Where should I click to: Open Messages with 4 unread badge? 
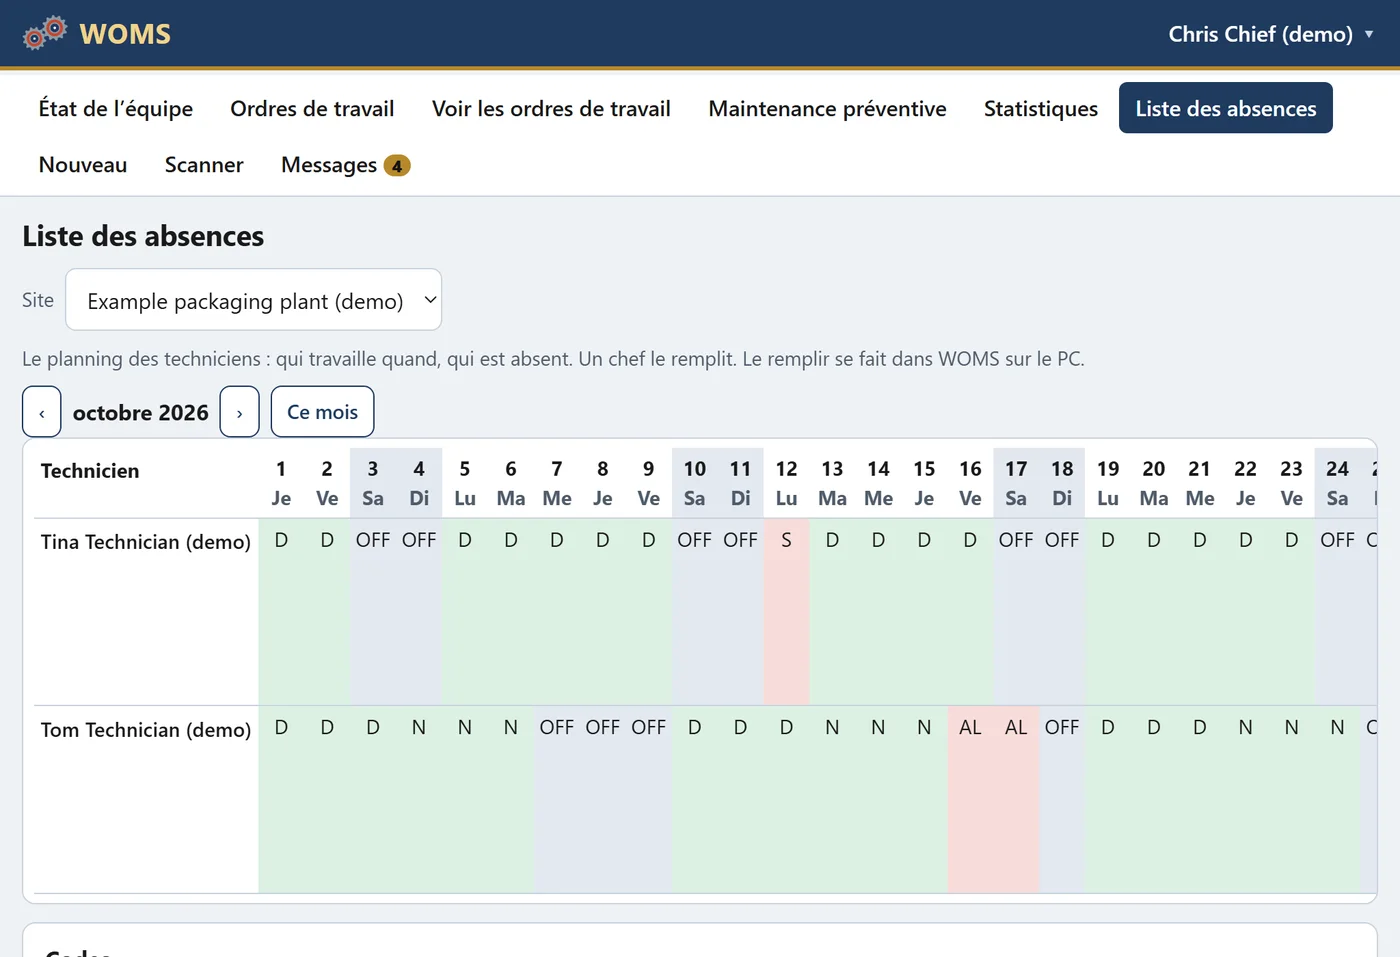[x=345, y=164]
